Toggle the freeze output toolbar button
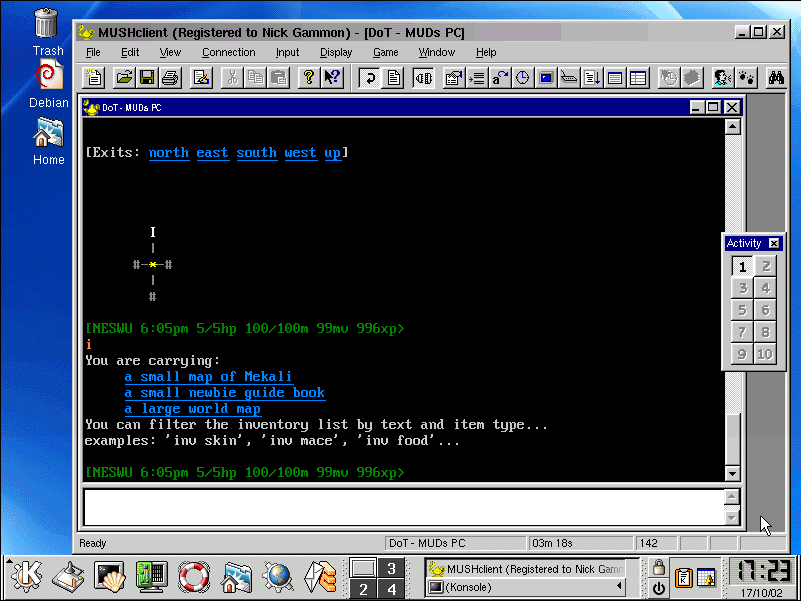Viewport: 801px width, 601px height. point(423,78)
